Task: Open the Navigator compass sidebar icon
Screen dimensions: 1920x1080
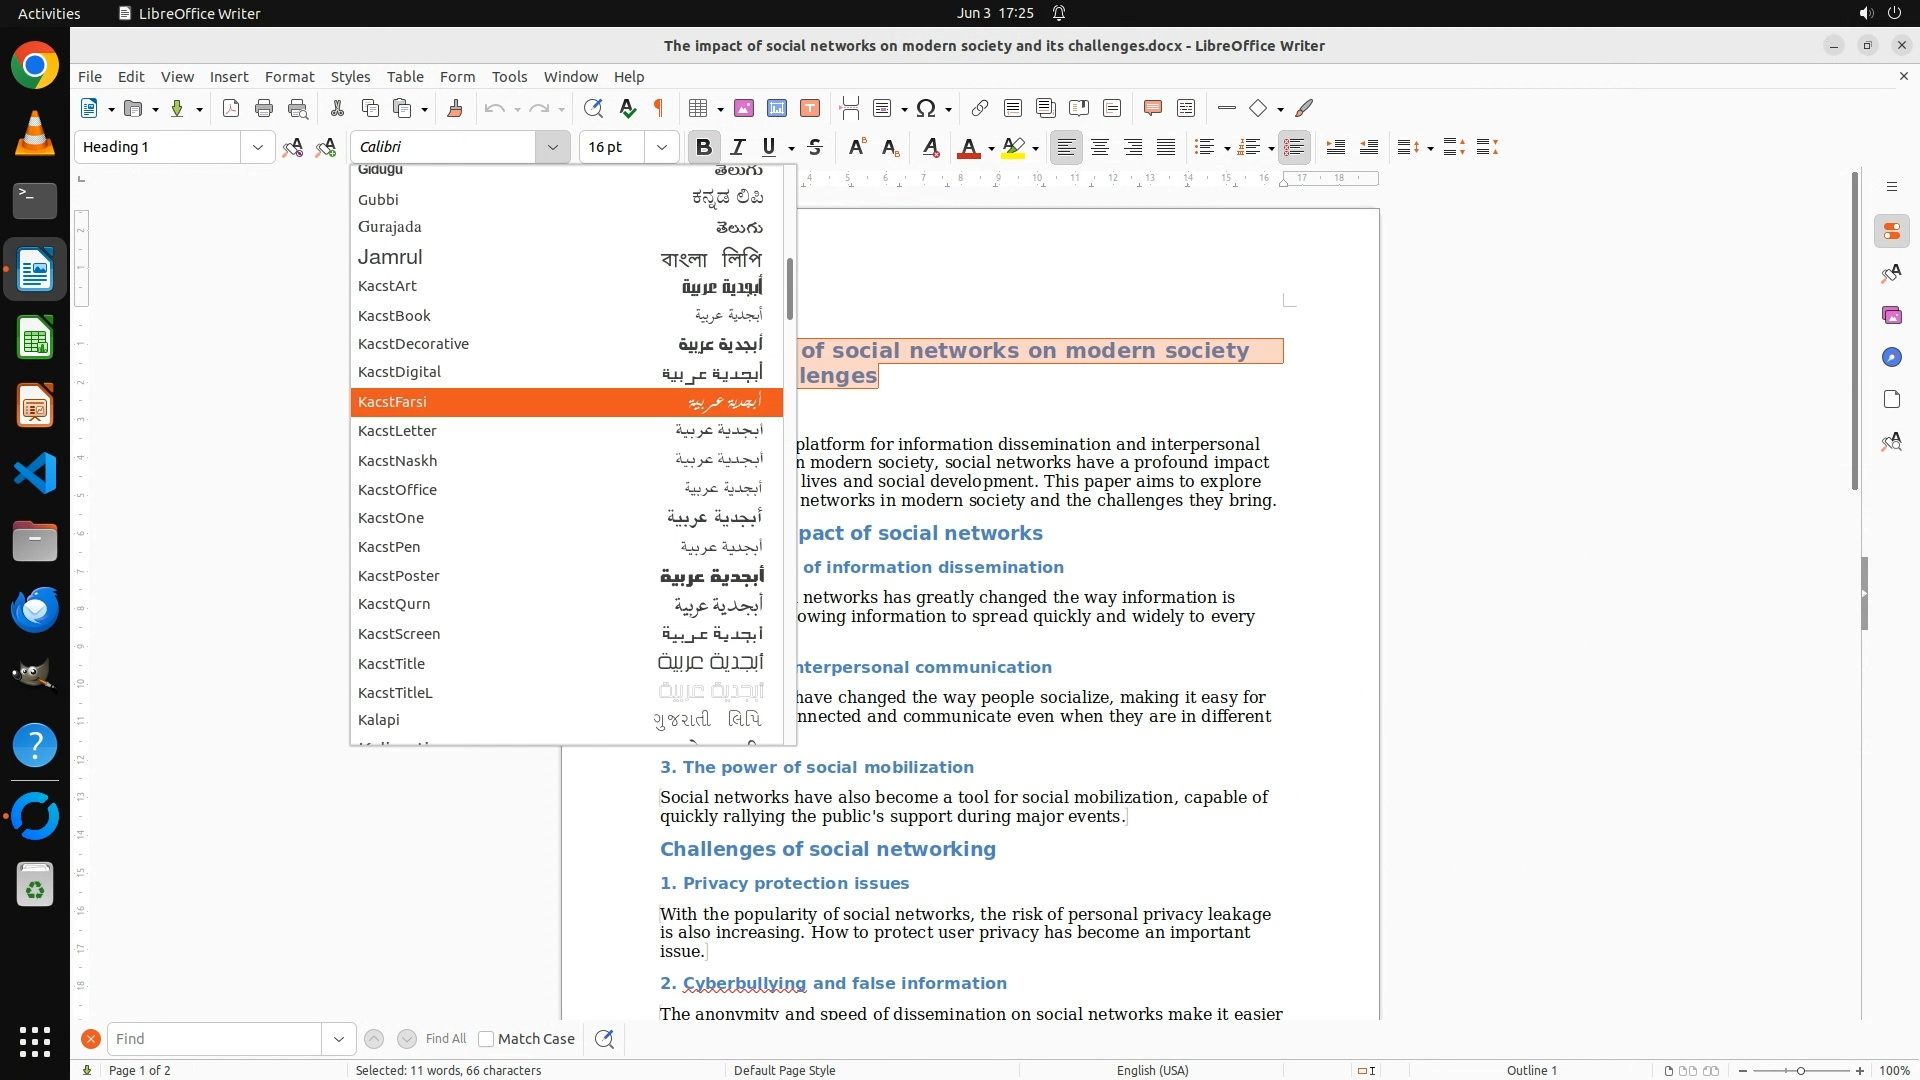Action: tap(1891, 358)
